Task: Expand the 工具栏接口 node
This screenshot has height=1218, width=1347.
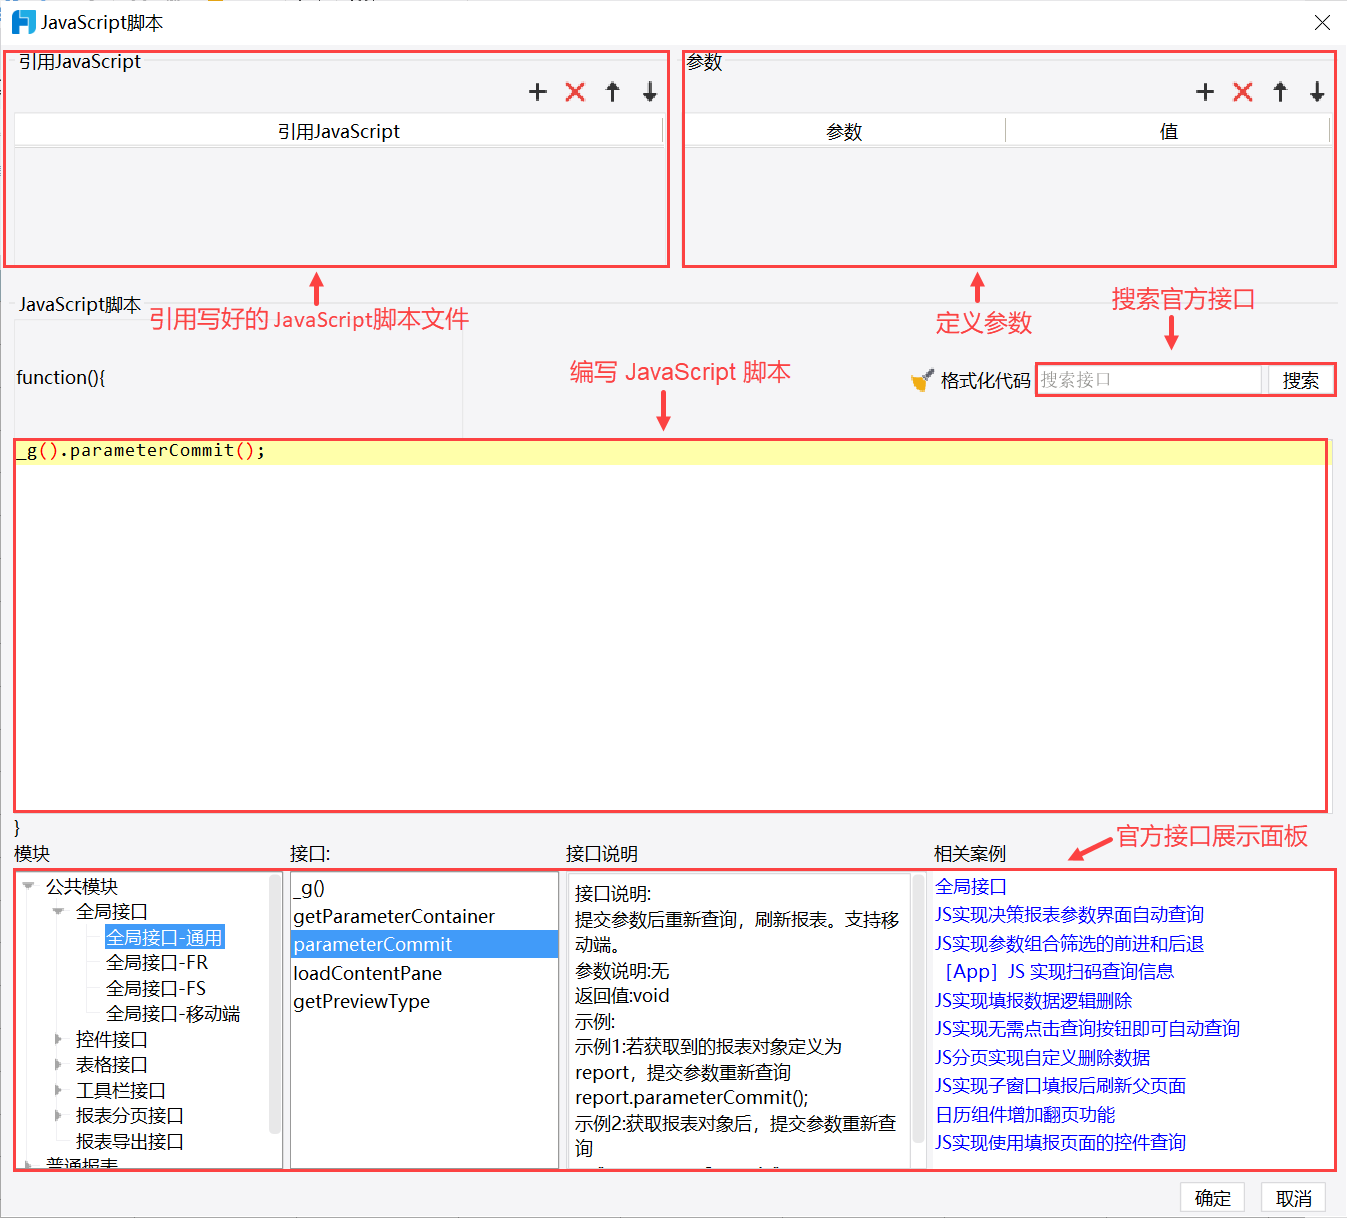Action: point(58,1090)
